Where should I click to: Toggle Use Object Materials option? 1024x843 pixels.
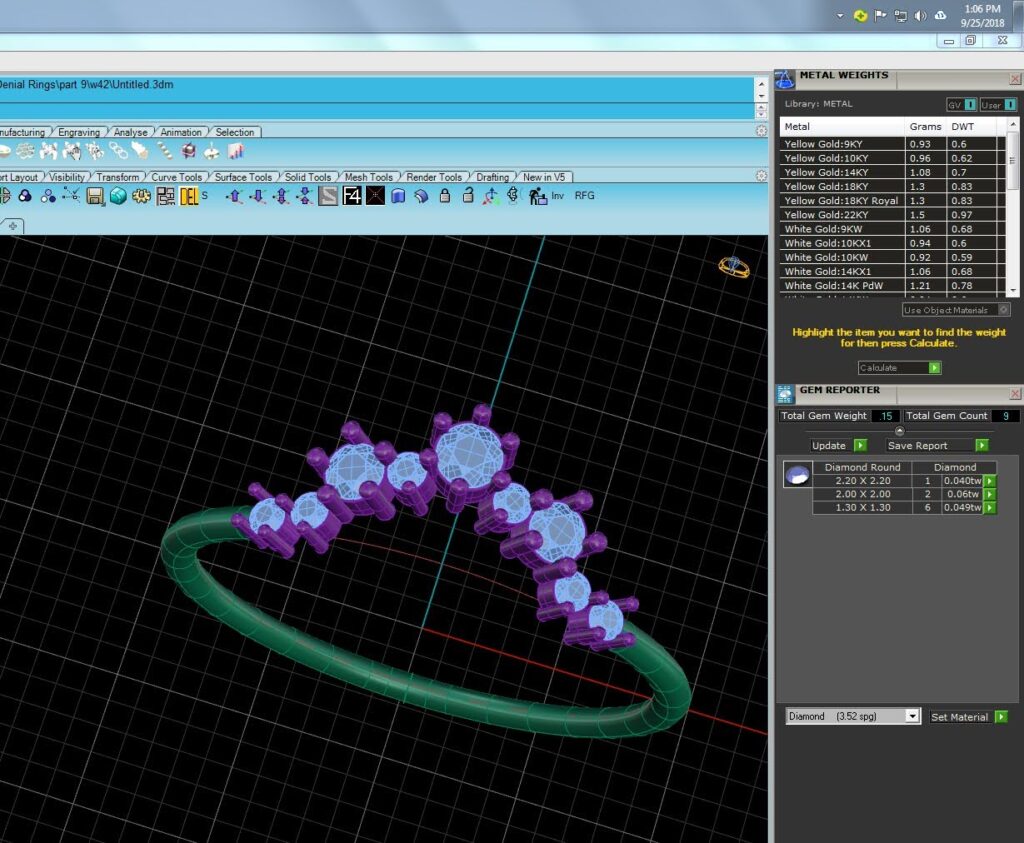tap(956, 310)
